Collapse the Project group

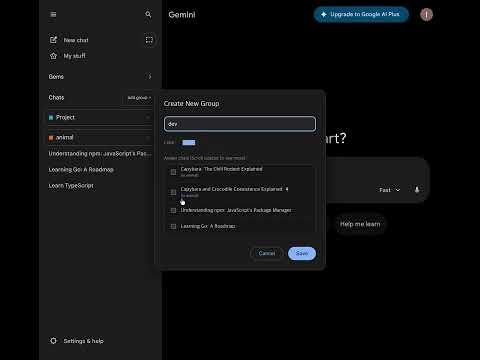[x=148, y=117]
